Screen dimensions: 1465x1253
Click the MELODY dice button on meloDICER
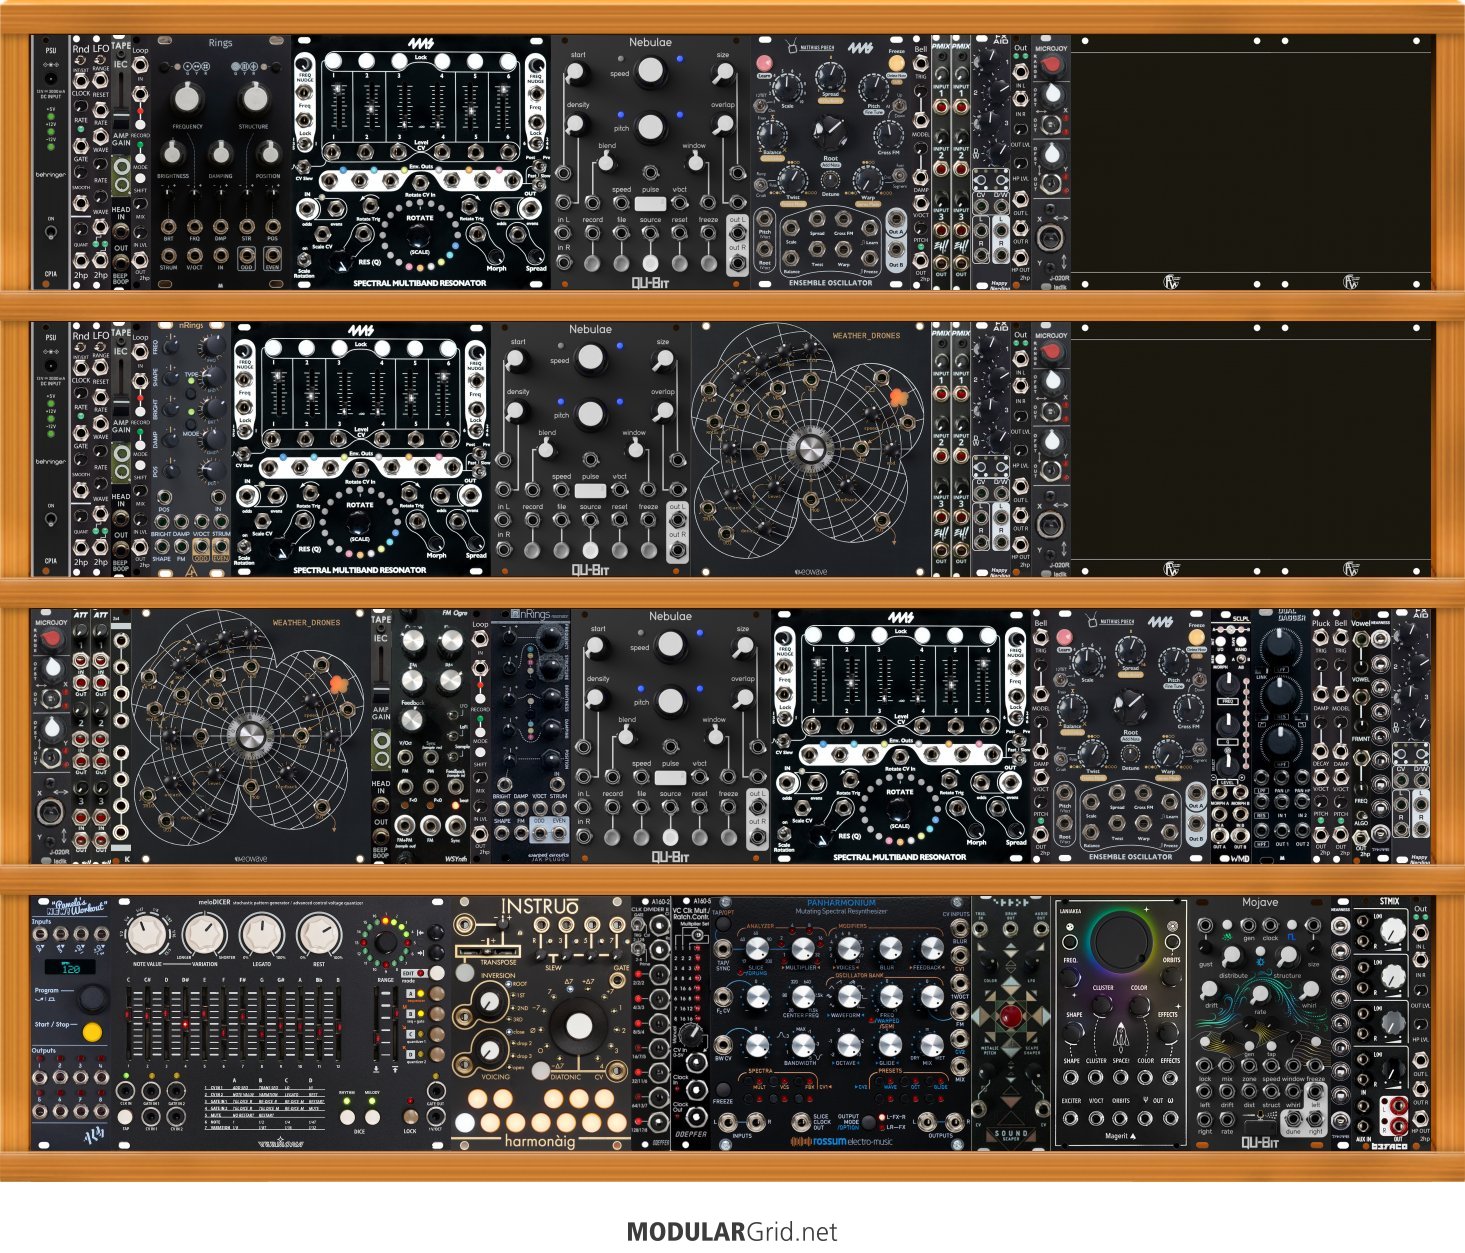tap(373, 1115)
